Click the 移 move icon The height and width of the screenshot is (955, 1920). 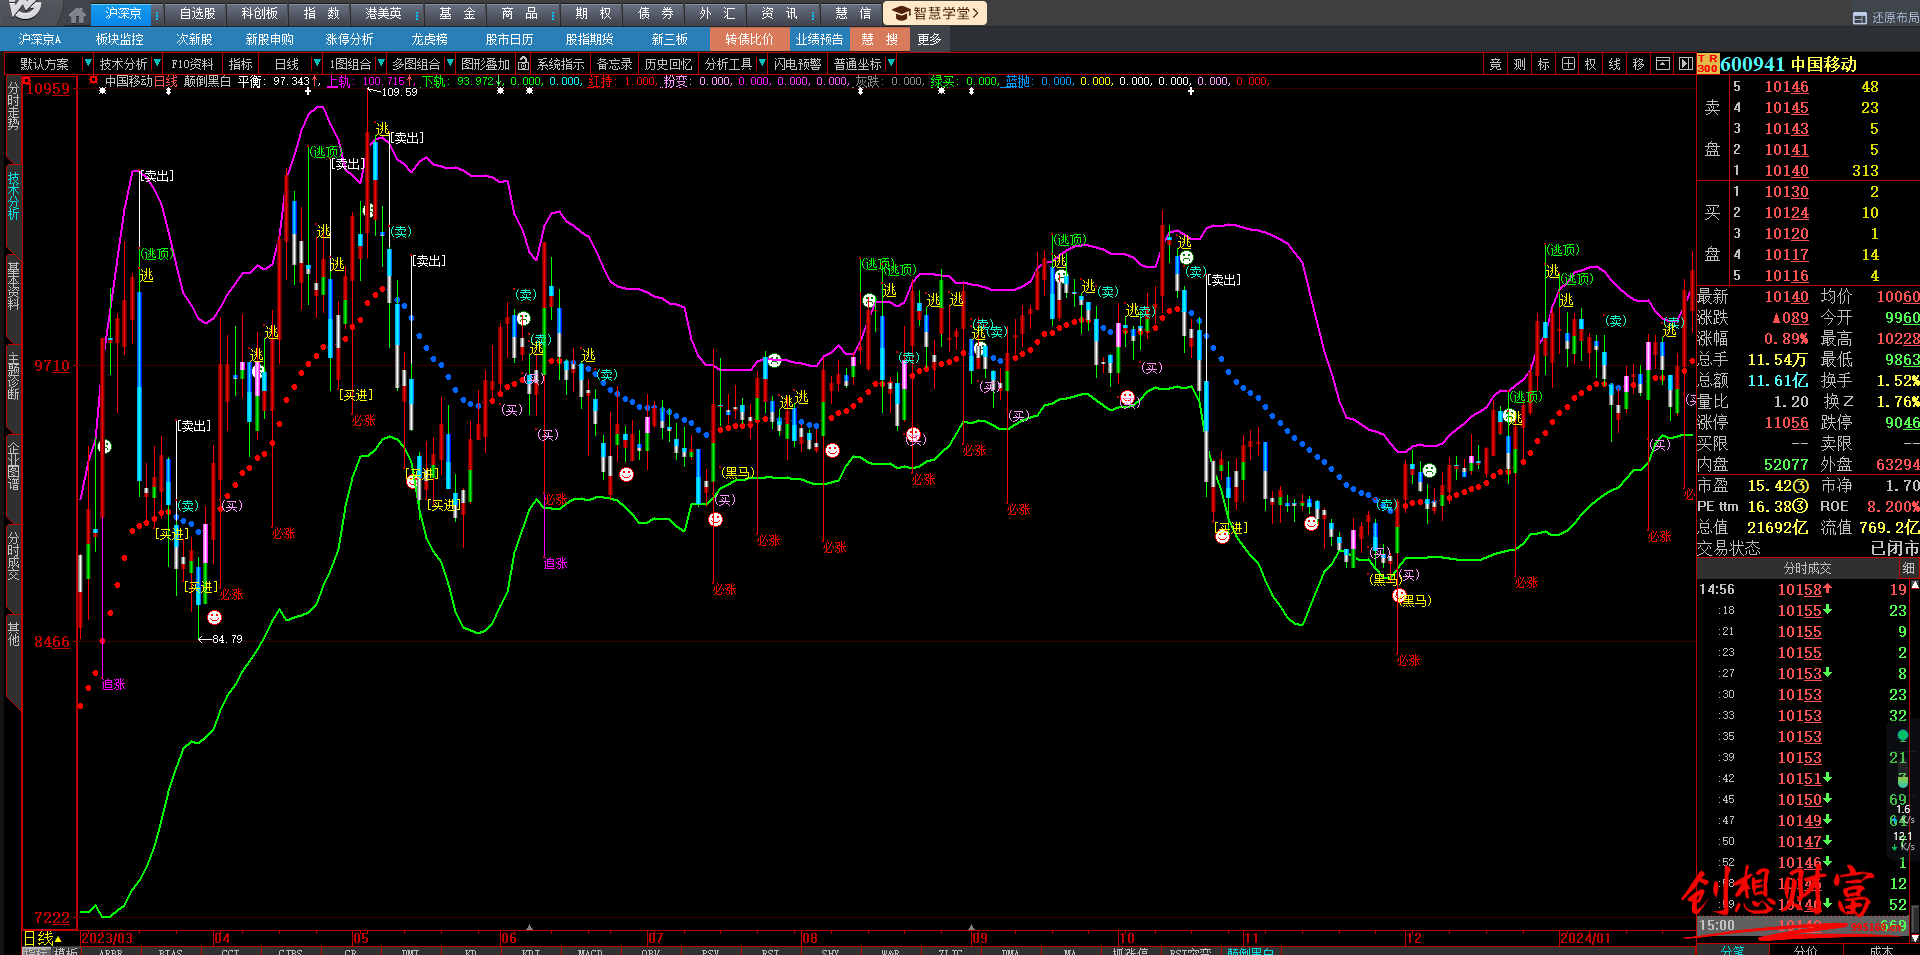click(1638, 64)
